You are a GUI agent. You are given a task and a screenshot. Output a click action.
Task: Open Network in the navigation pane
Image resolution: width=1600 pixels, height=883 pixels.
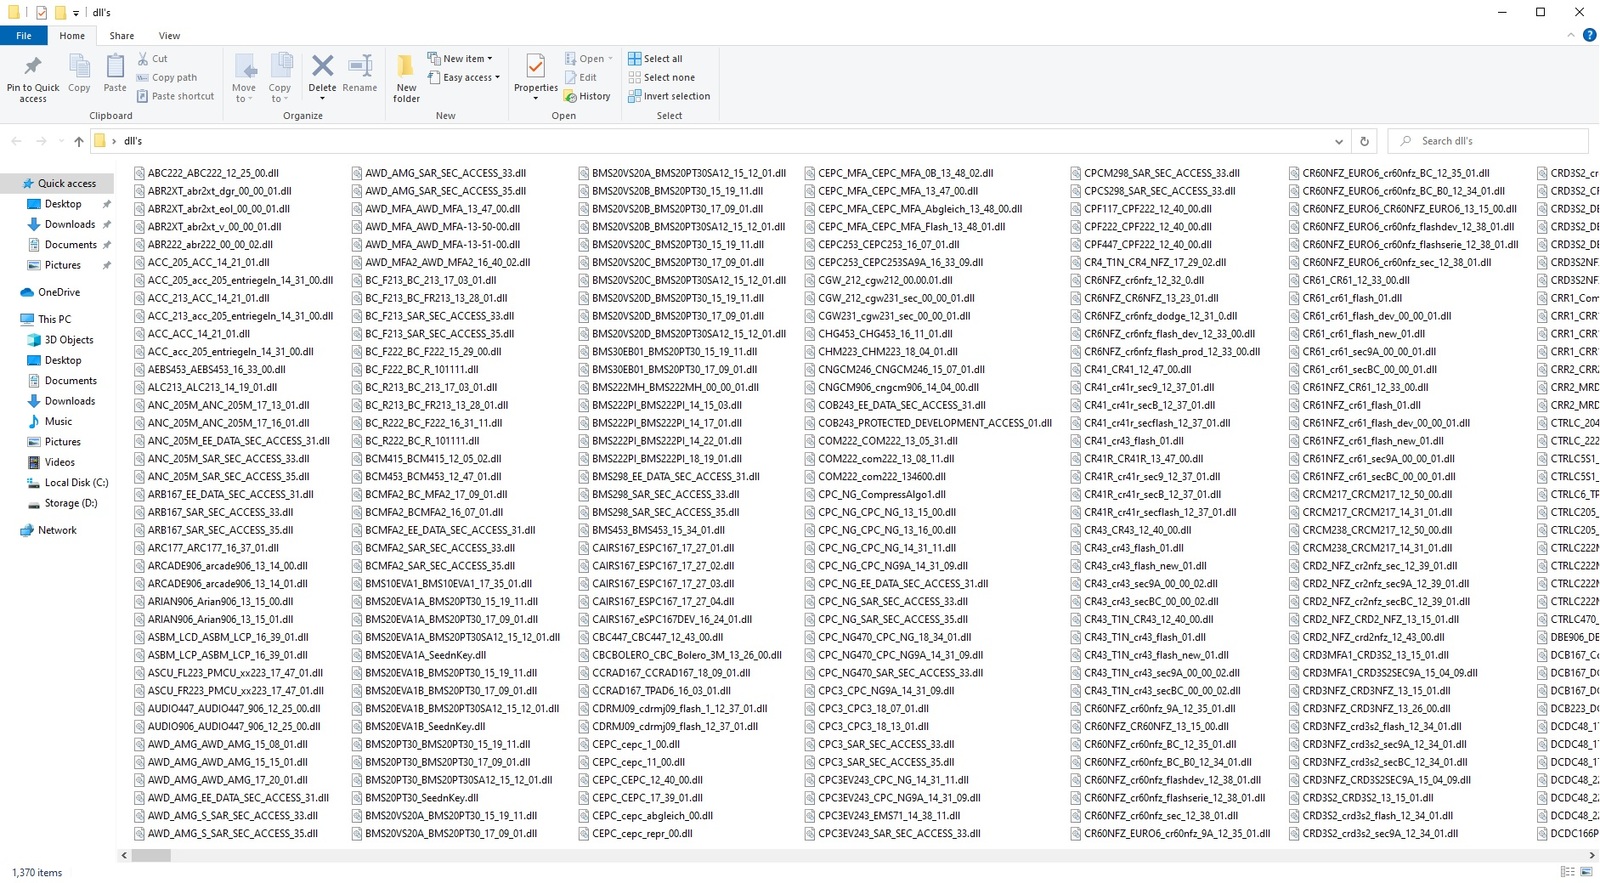click(48, 531)
